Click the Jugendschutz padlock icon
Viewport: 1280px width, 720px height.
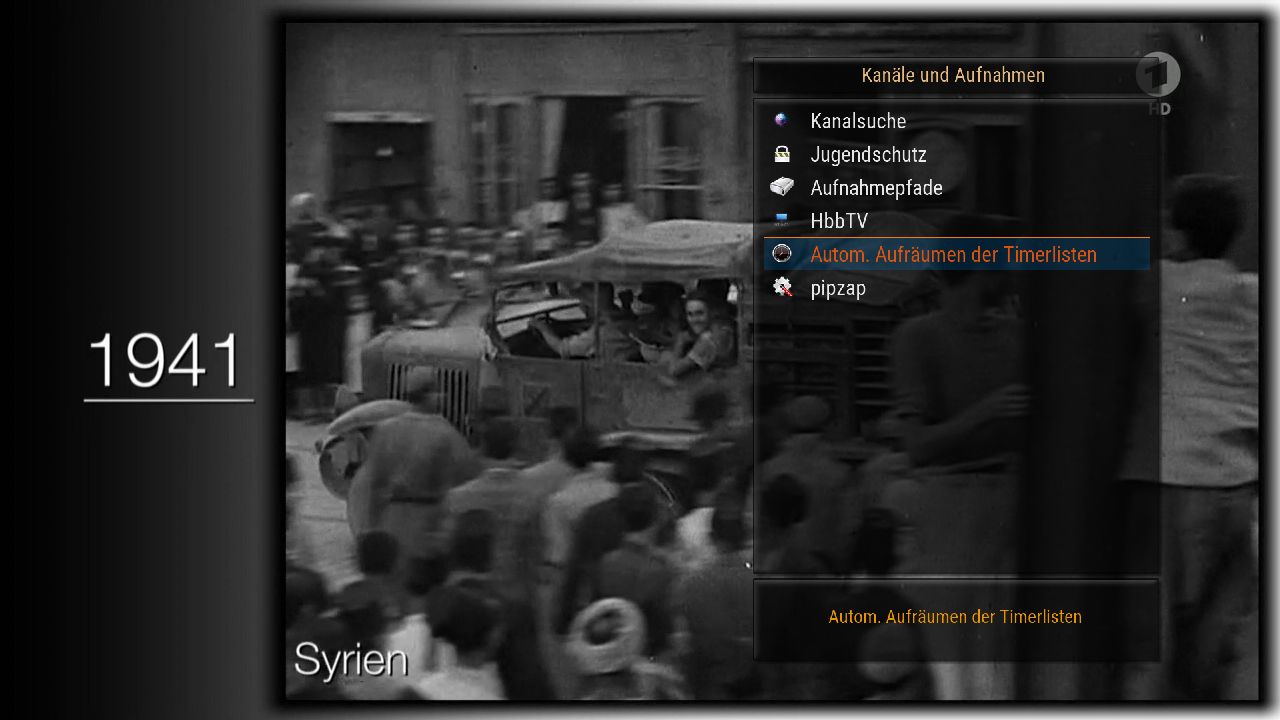pyautogui.click(x=782, y=154)
